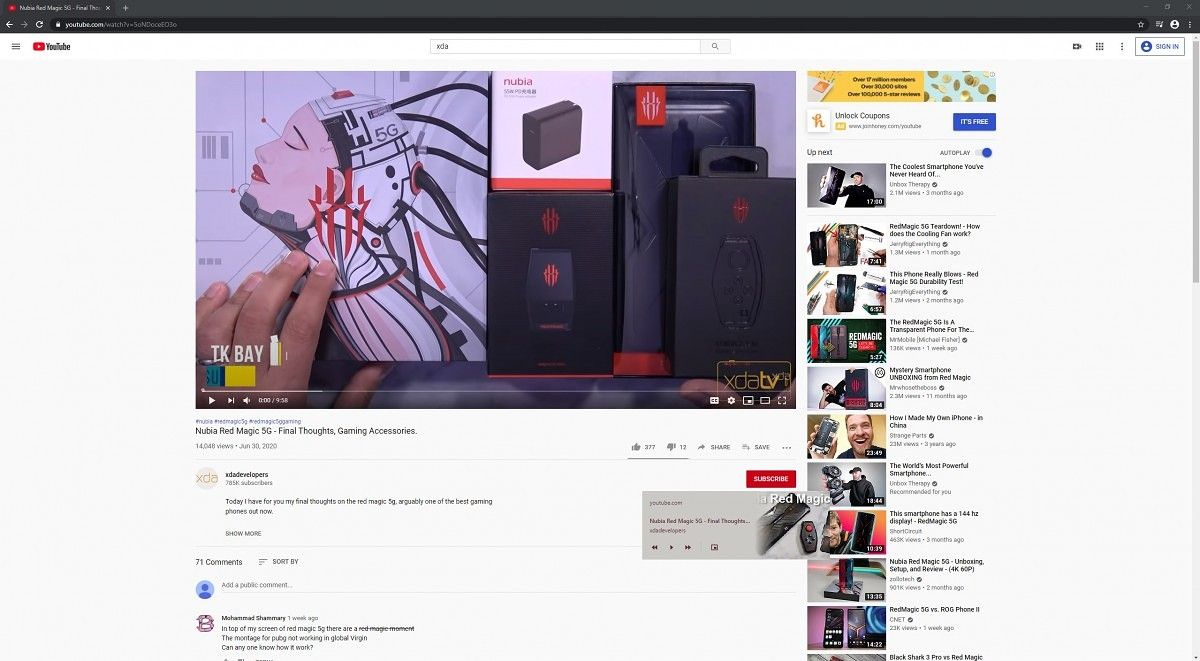Click the red SUBSCRIBE button
This screenshot has width=1200, height=661.
tap(770, 479)
